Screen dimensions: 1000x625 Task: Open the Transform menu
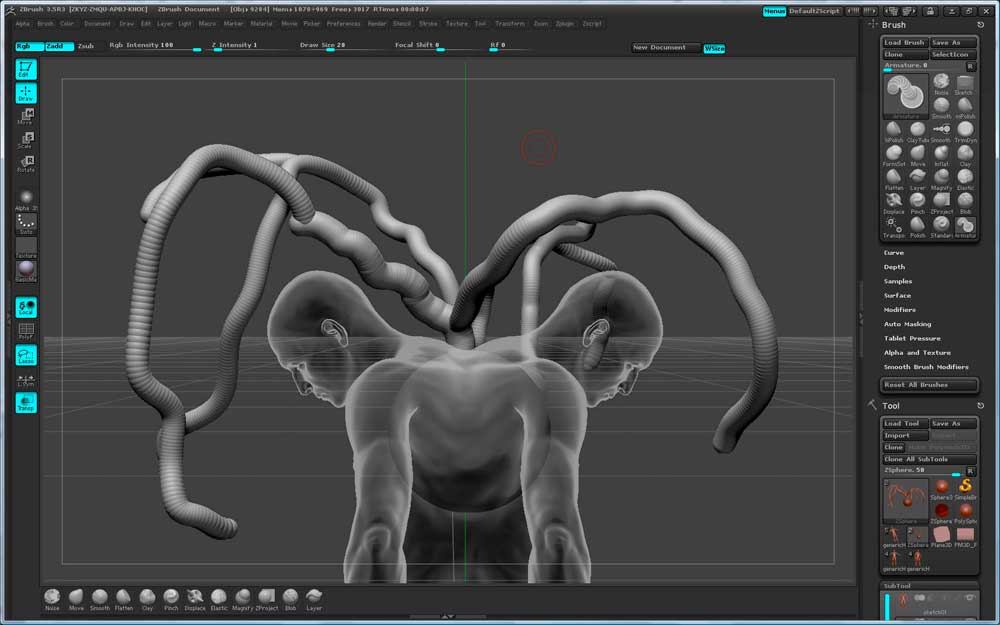pos(510,24)
